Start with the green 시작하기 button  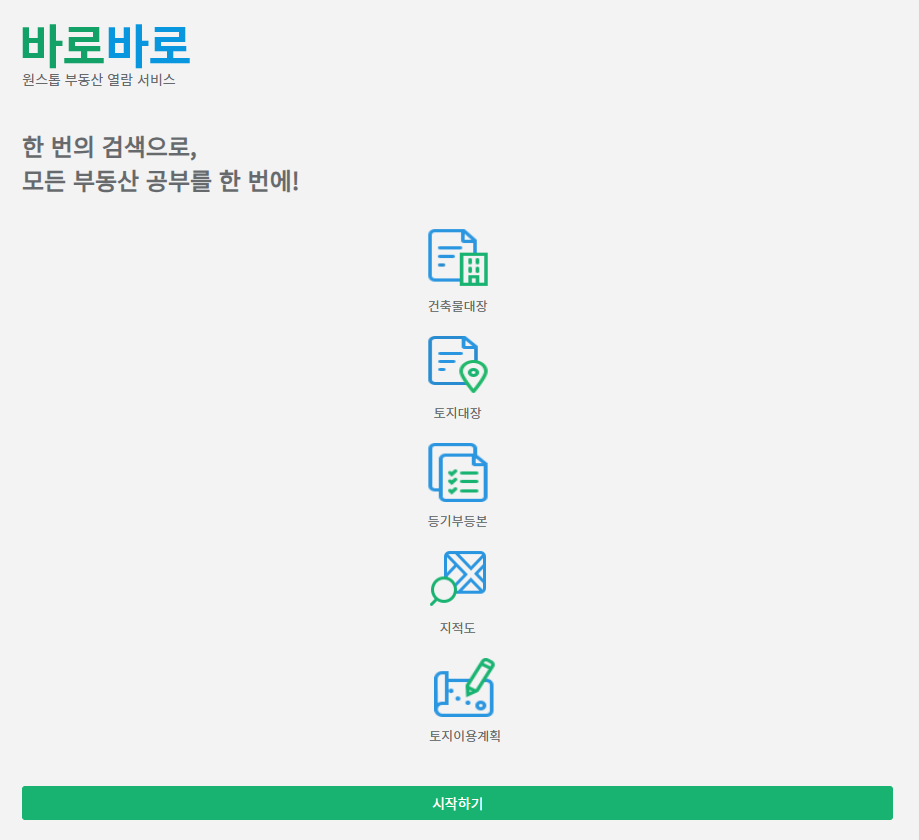[457, 803]
